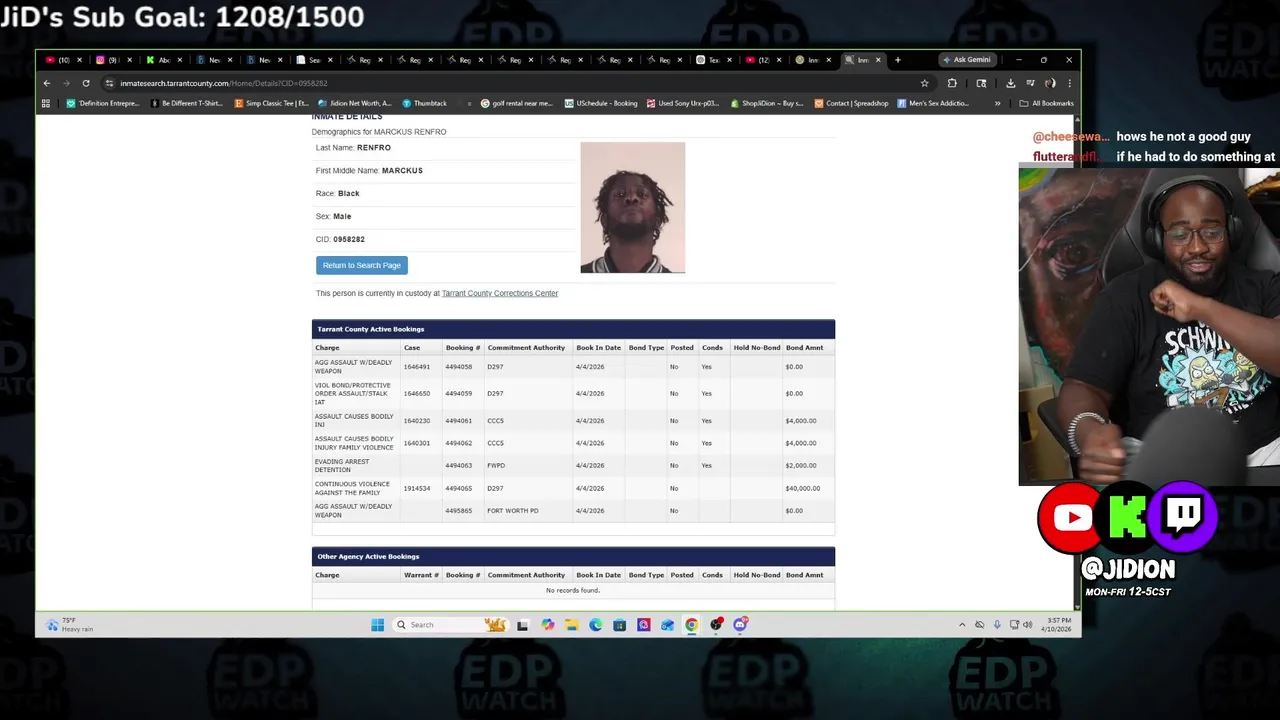View site information icon in address bar

(x=110, y=83)
